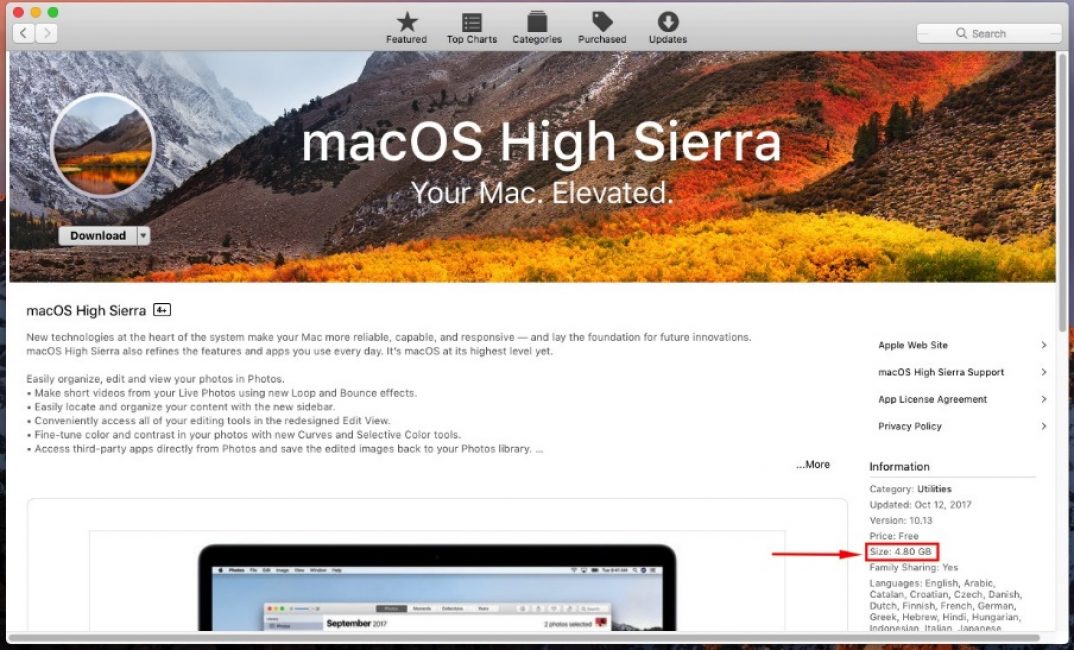Open the Purchased tag tab
1074x650 pixels.
(x=602, y=29)
